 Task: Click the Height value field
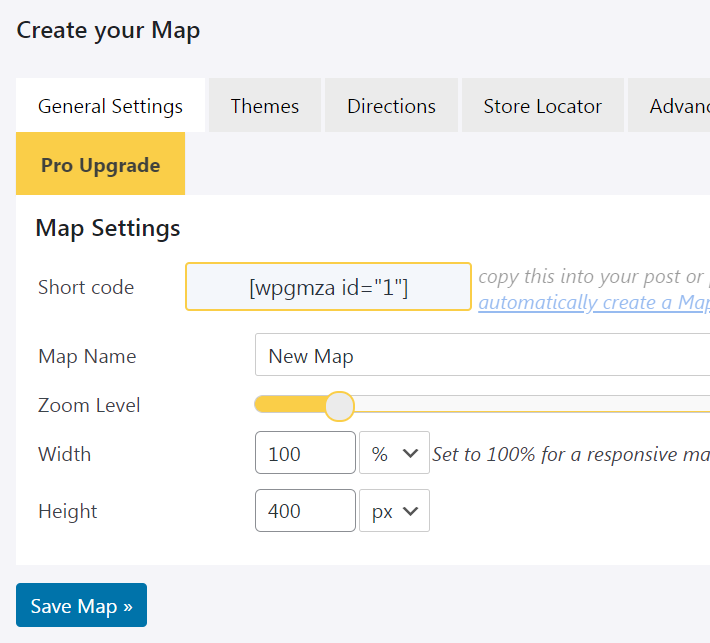305,510
